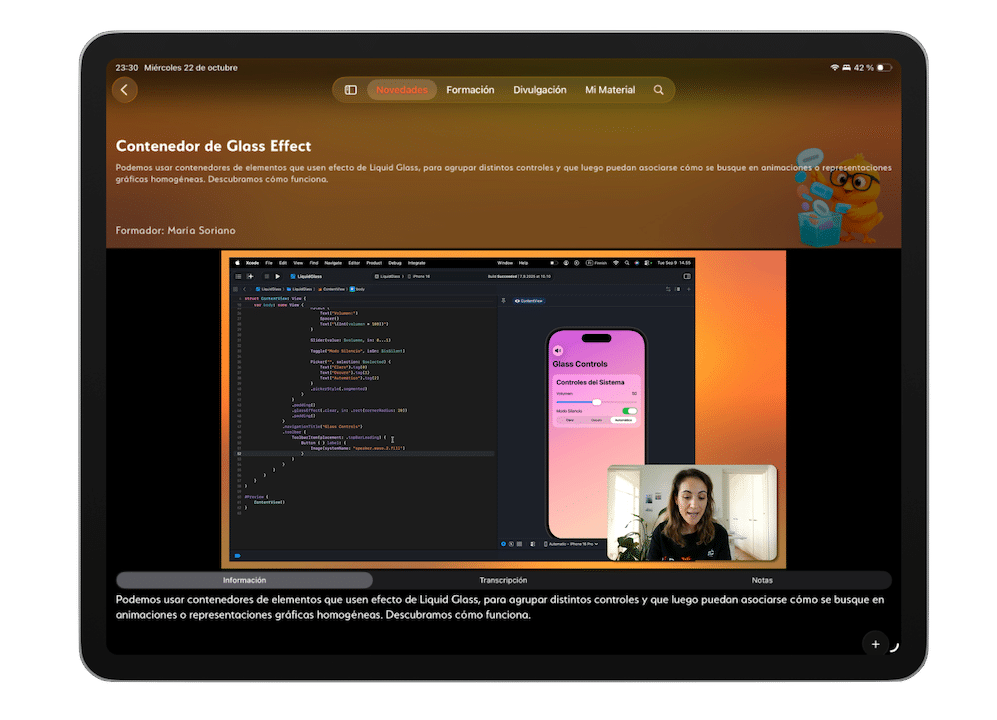Image resolution: width=997 pixels, height=720 pixels.
Task: Click the Volumen slider in the preview
Action: pyautogui.click(x=596, y=402)
